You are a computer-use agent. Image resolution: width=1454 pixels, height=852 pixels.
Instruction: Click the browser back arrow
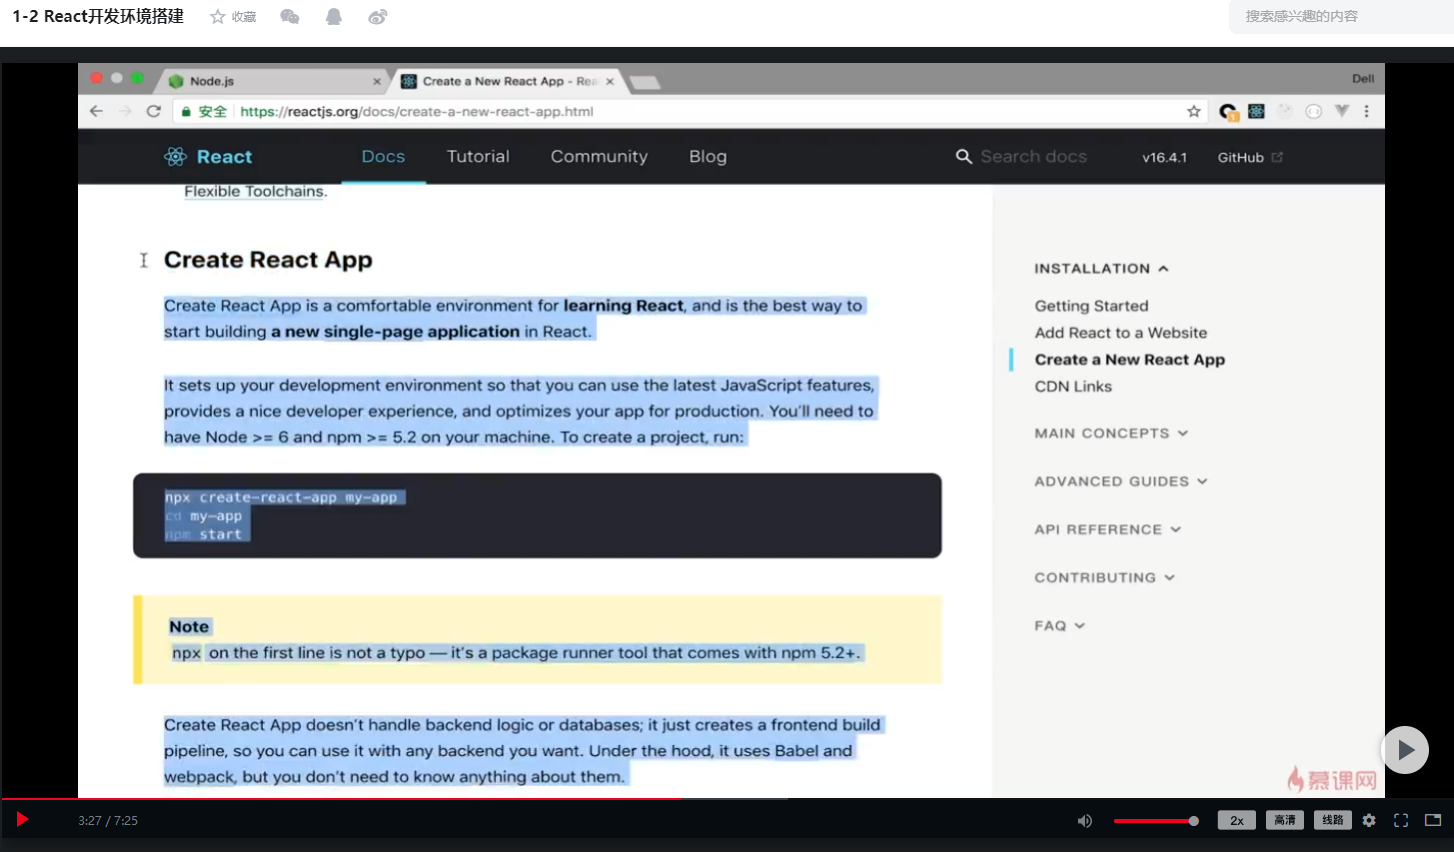pos(96,111)
